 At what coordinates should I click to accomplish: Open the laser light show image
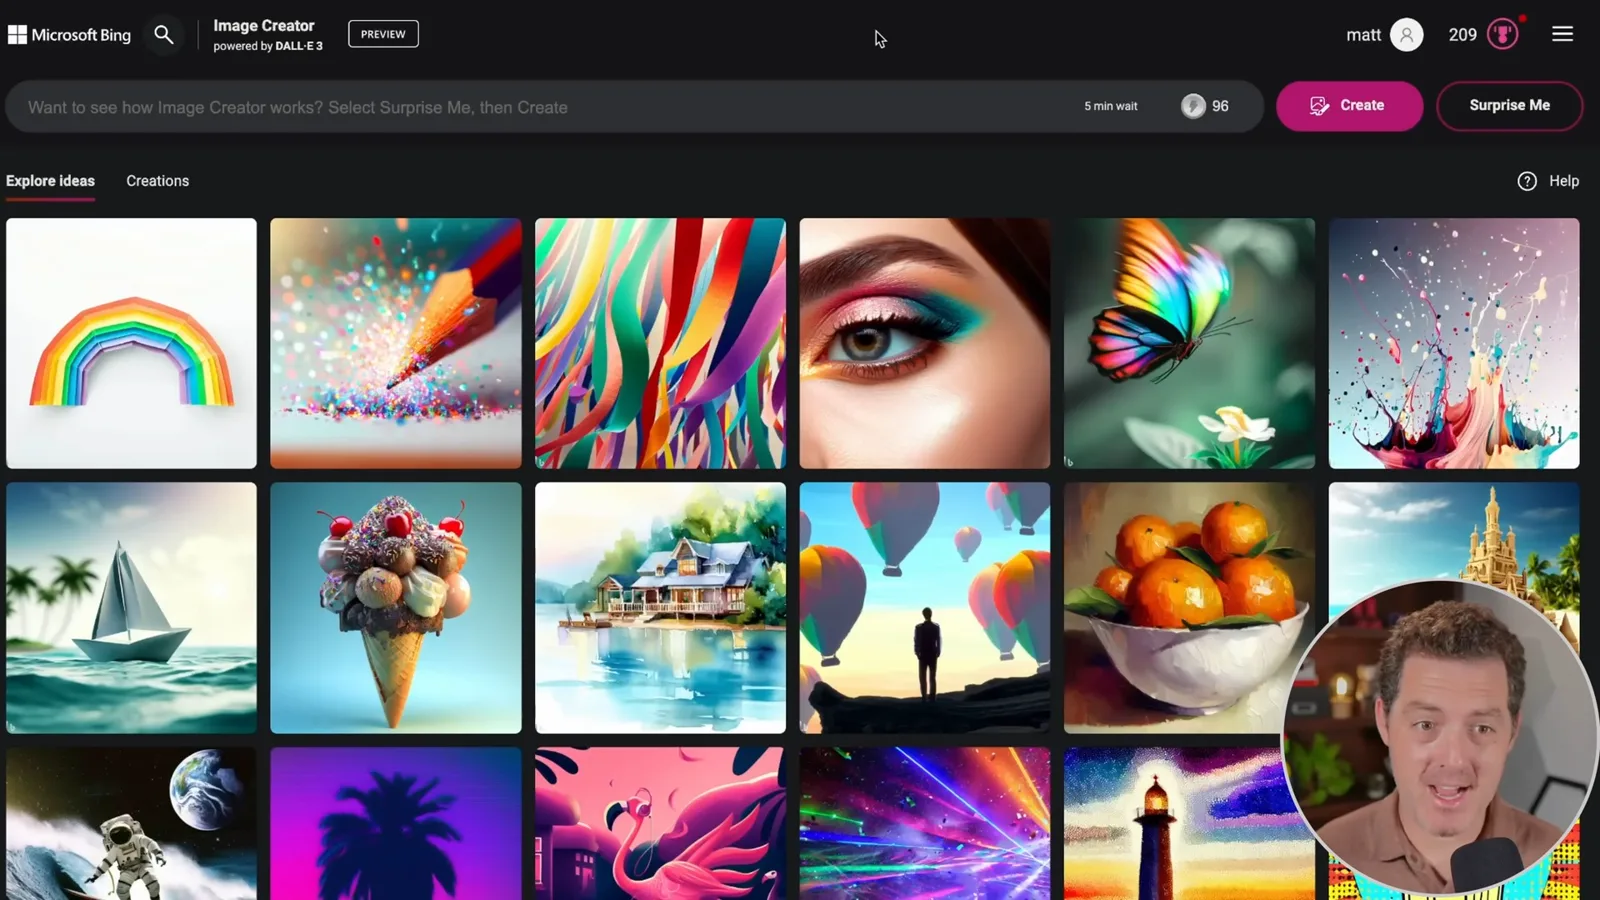click(925, 824)
